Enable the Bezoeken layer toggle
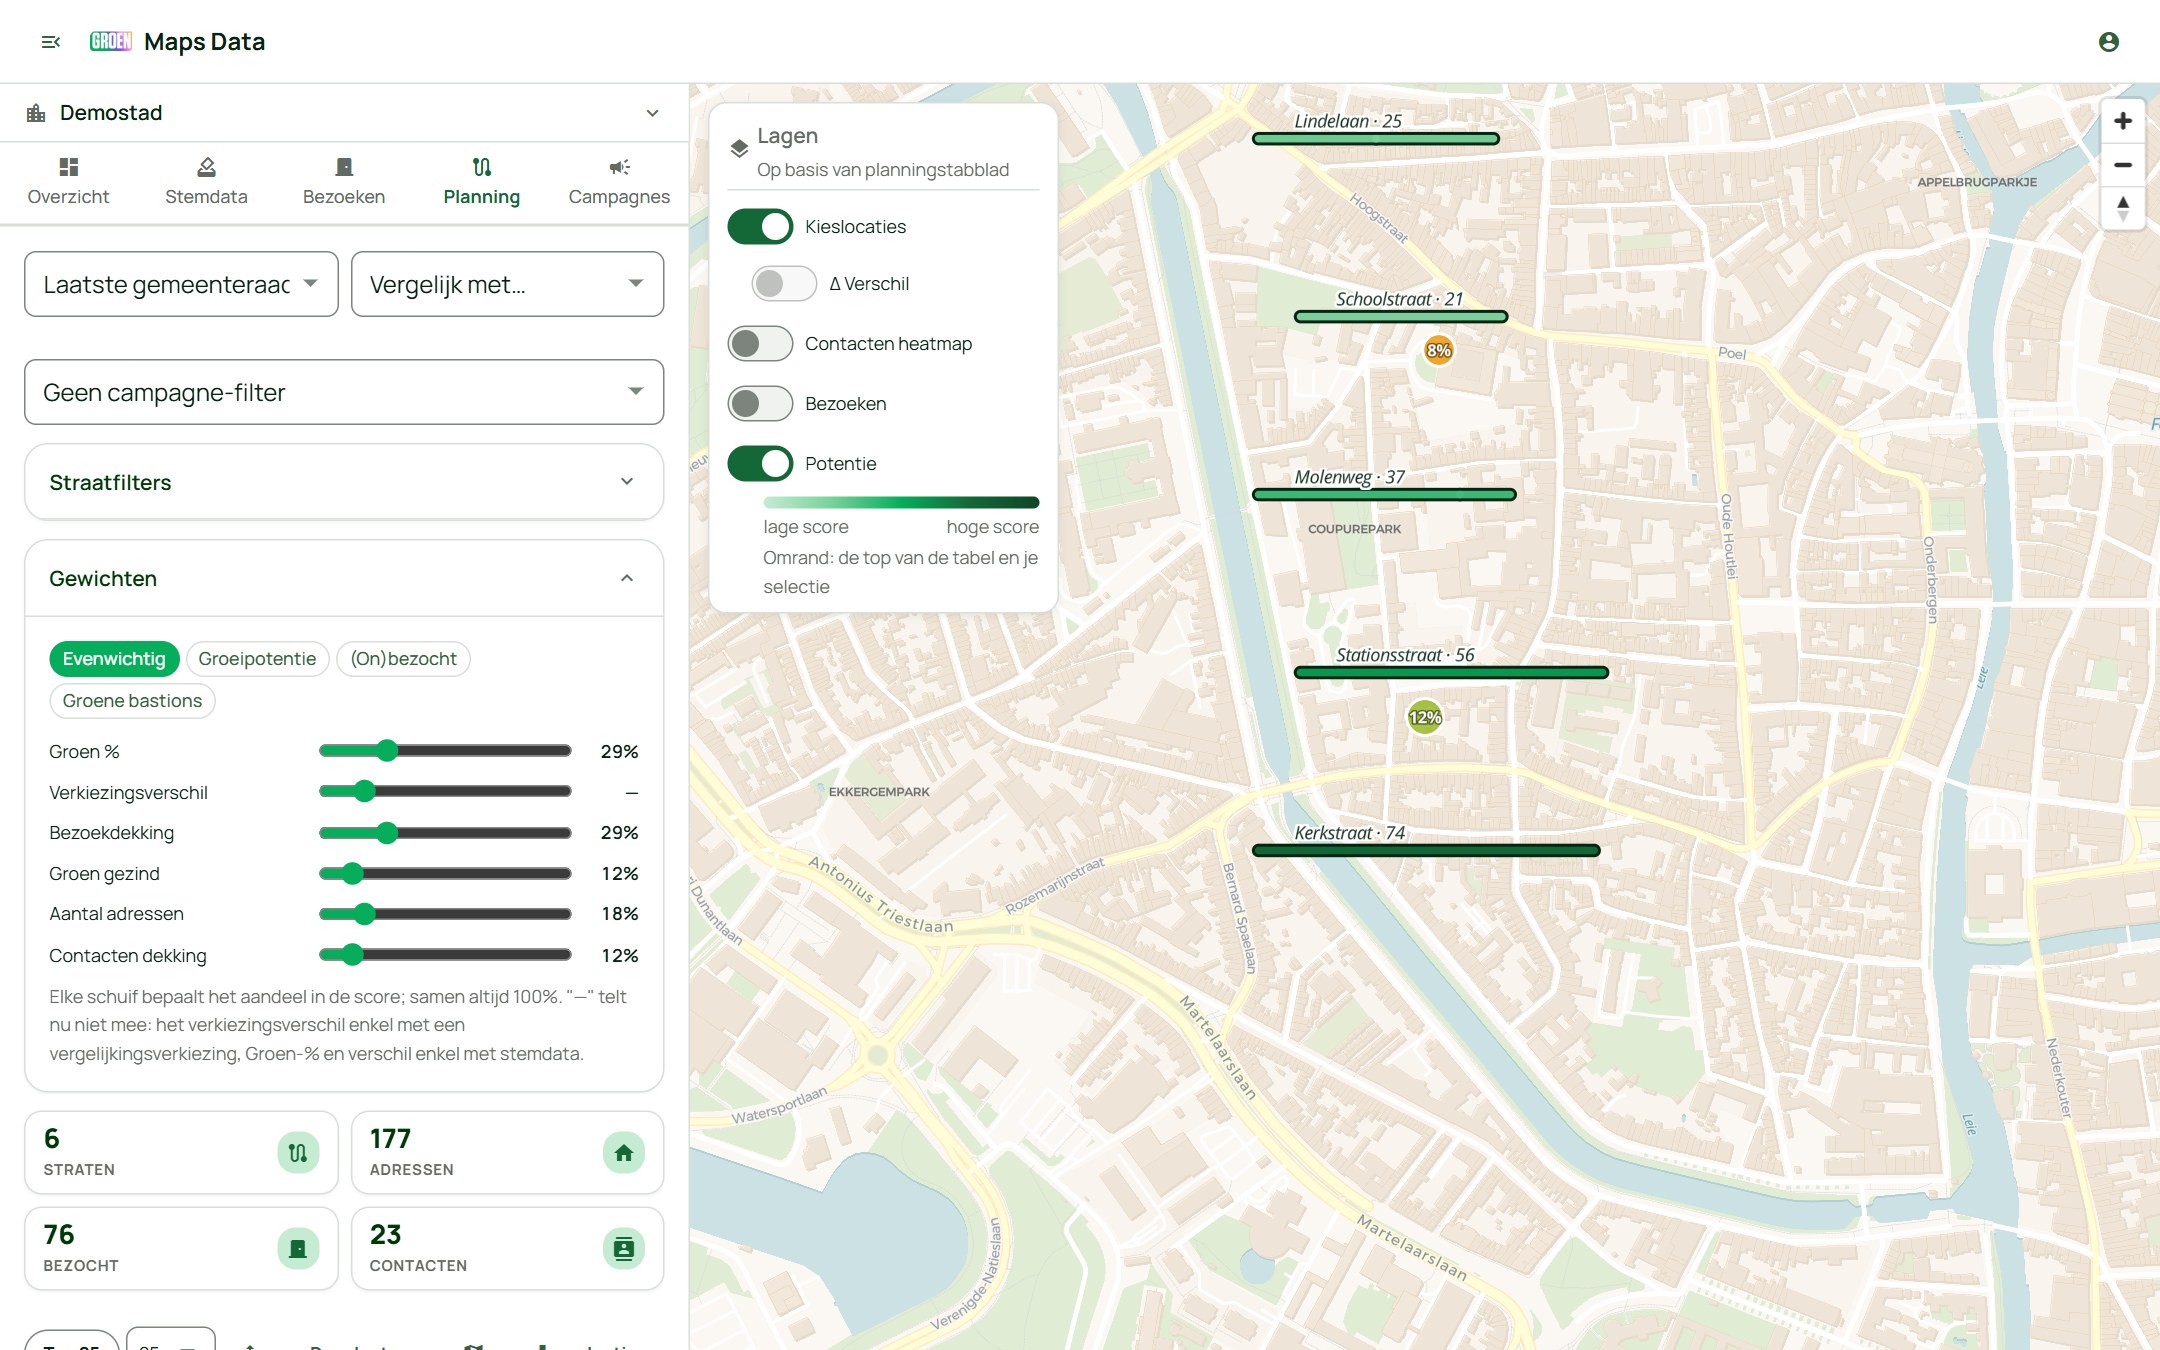The width and height of the screenshot is (2160, 1350). [x=760, y=404]
